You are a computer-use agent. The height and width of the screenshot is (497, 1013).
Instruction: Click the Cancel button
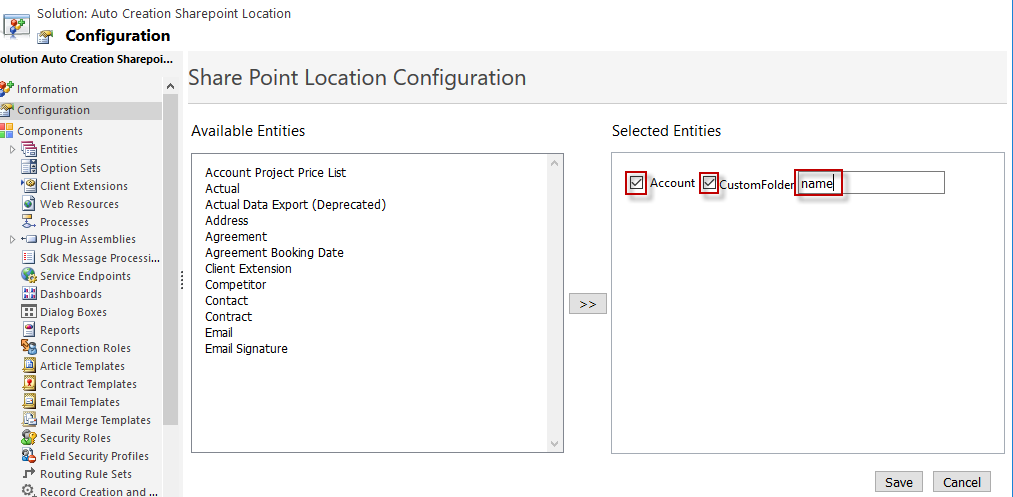pyautogui.click(x=962, y=482)
